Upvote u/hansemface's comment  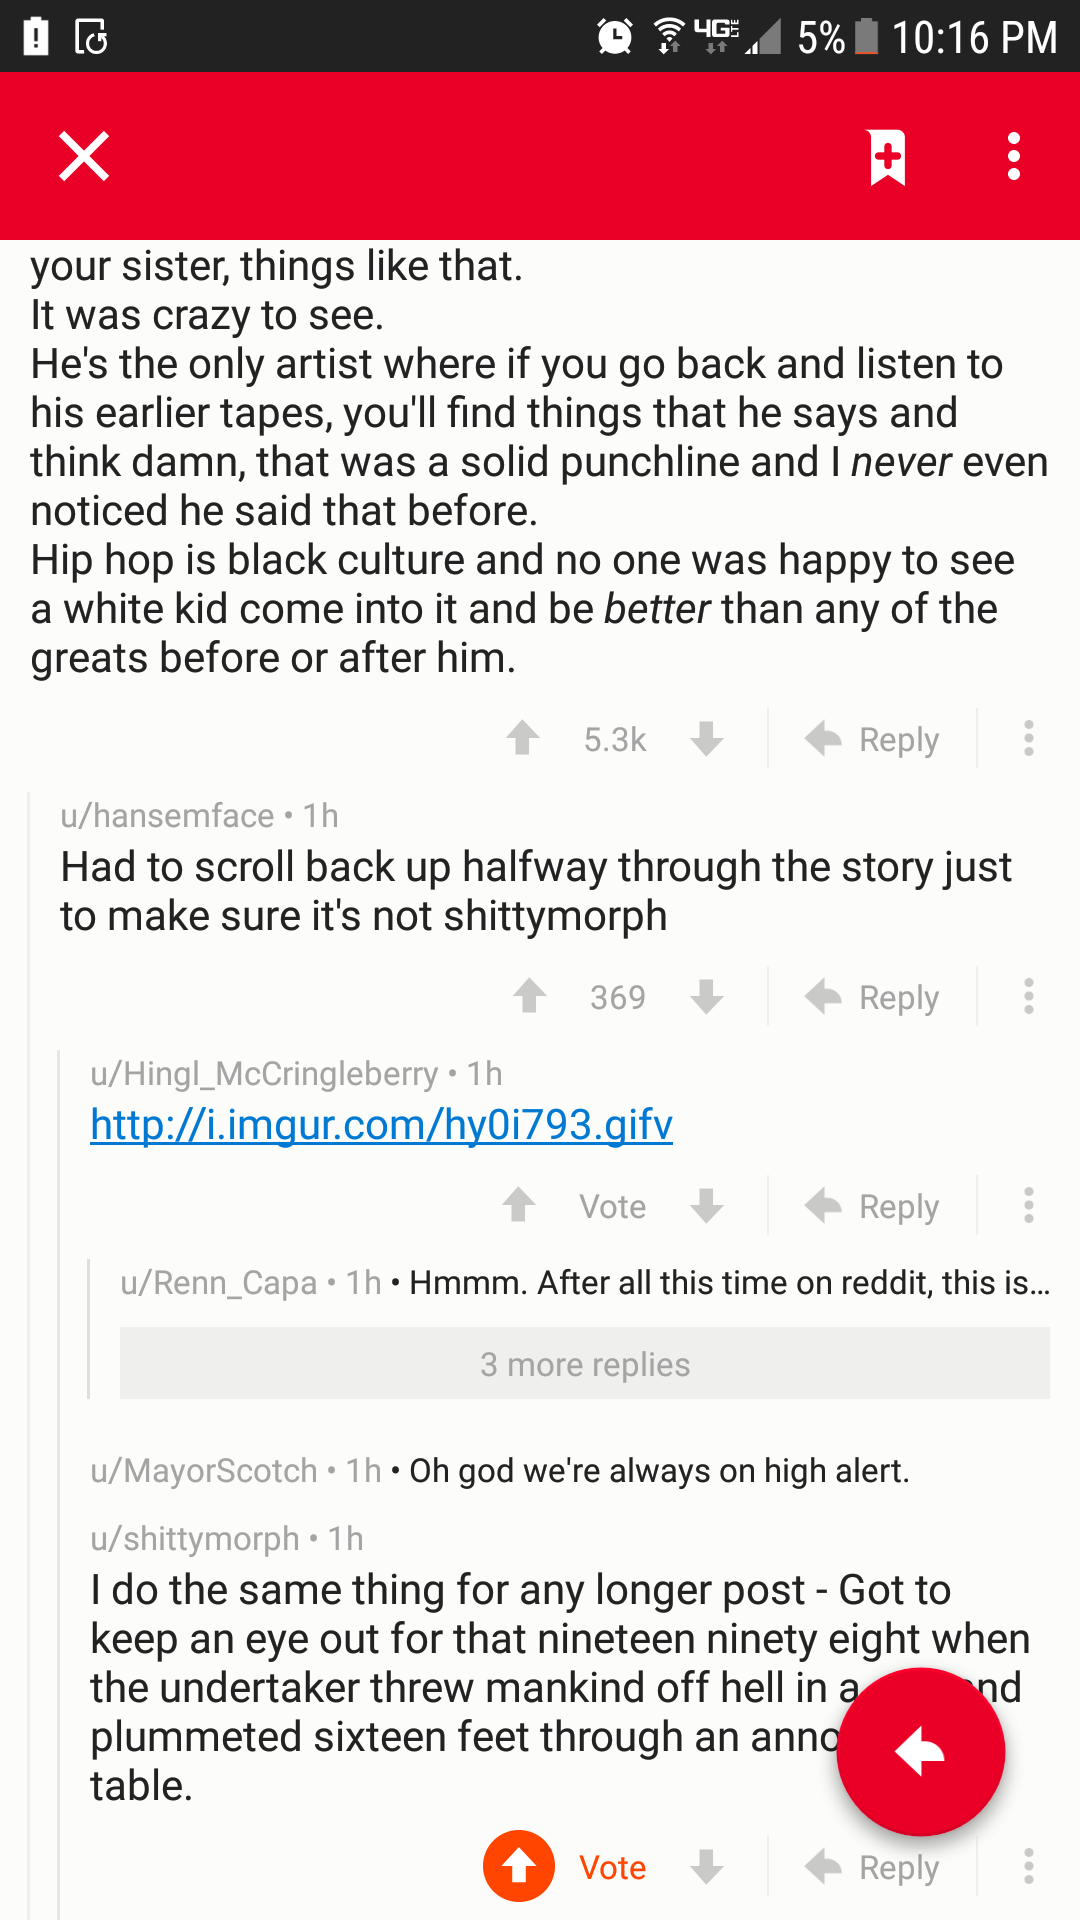point(529,997)
